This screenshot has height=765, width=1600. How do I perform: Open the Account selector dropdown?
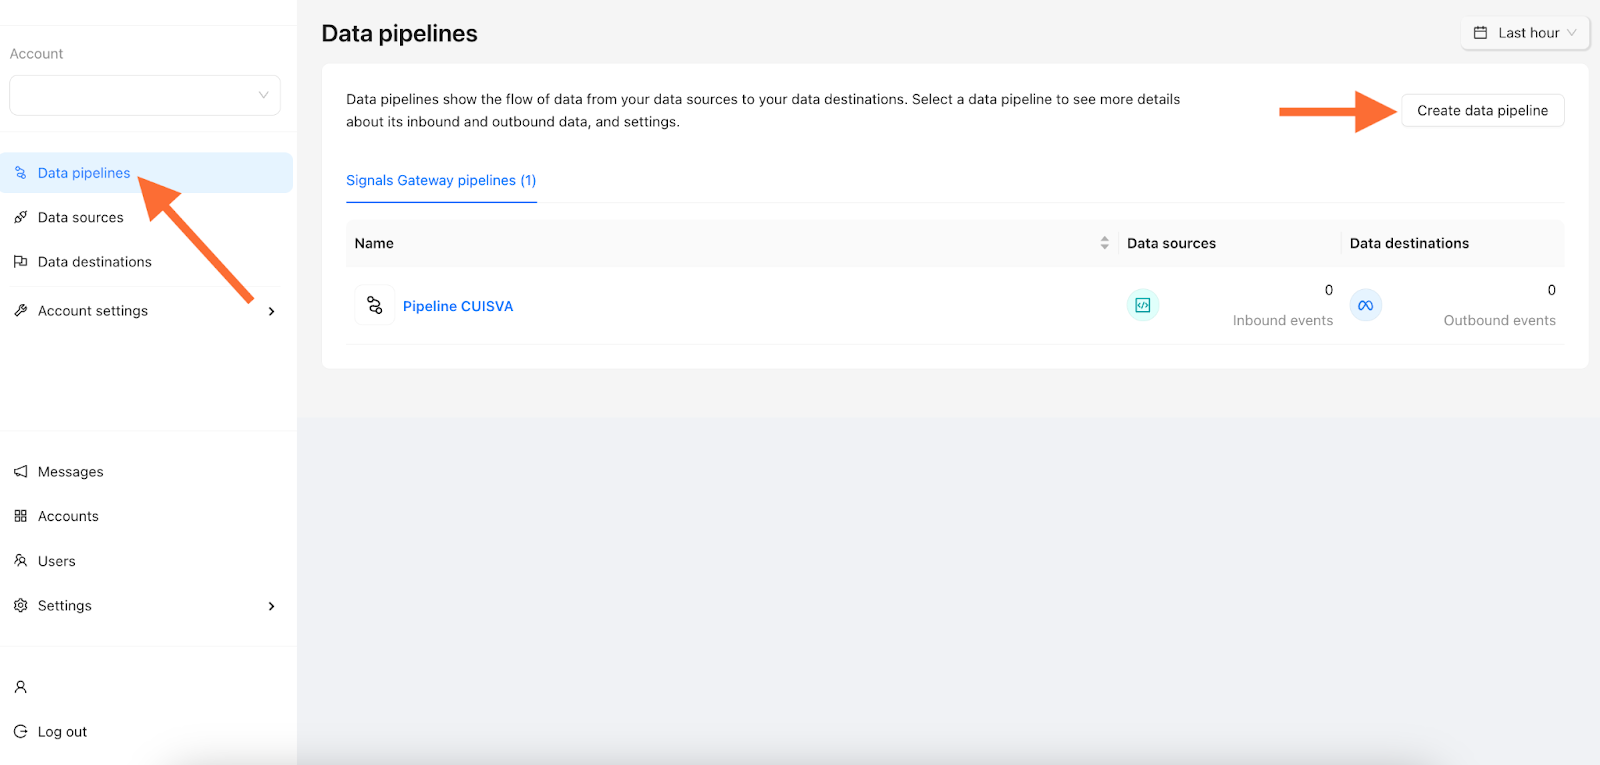coord(145,95)
